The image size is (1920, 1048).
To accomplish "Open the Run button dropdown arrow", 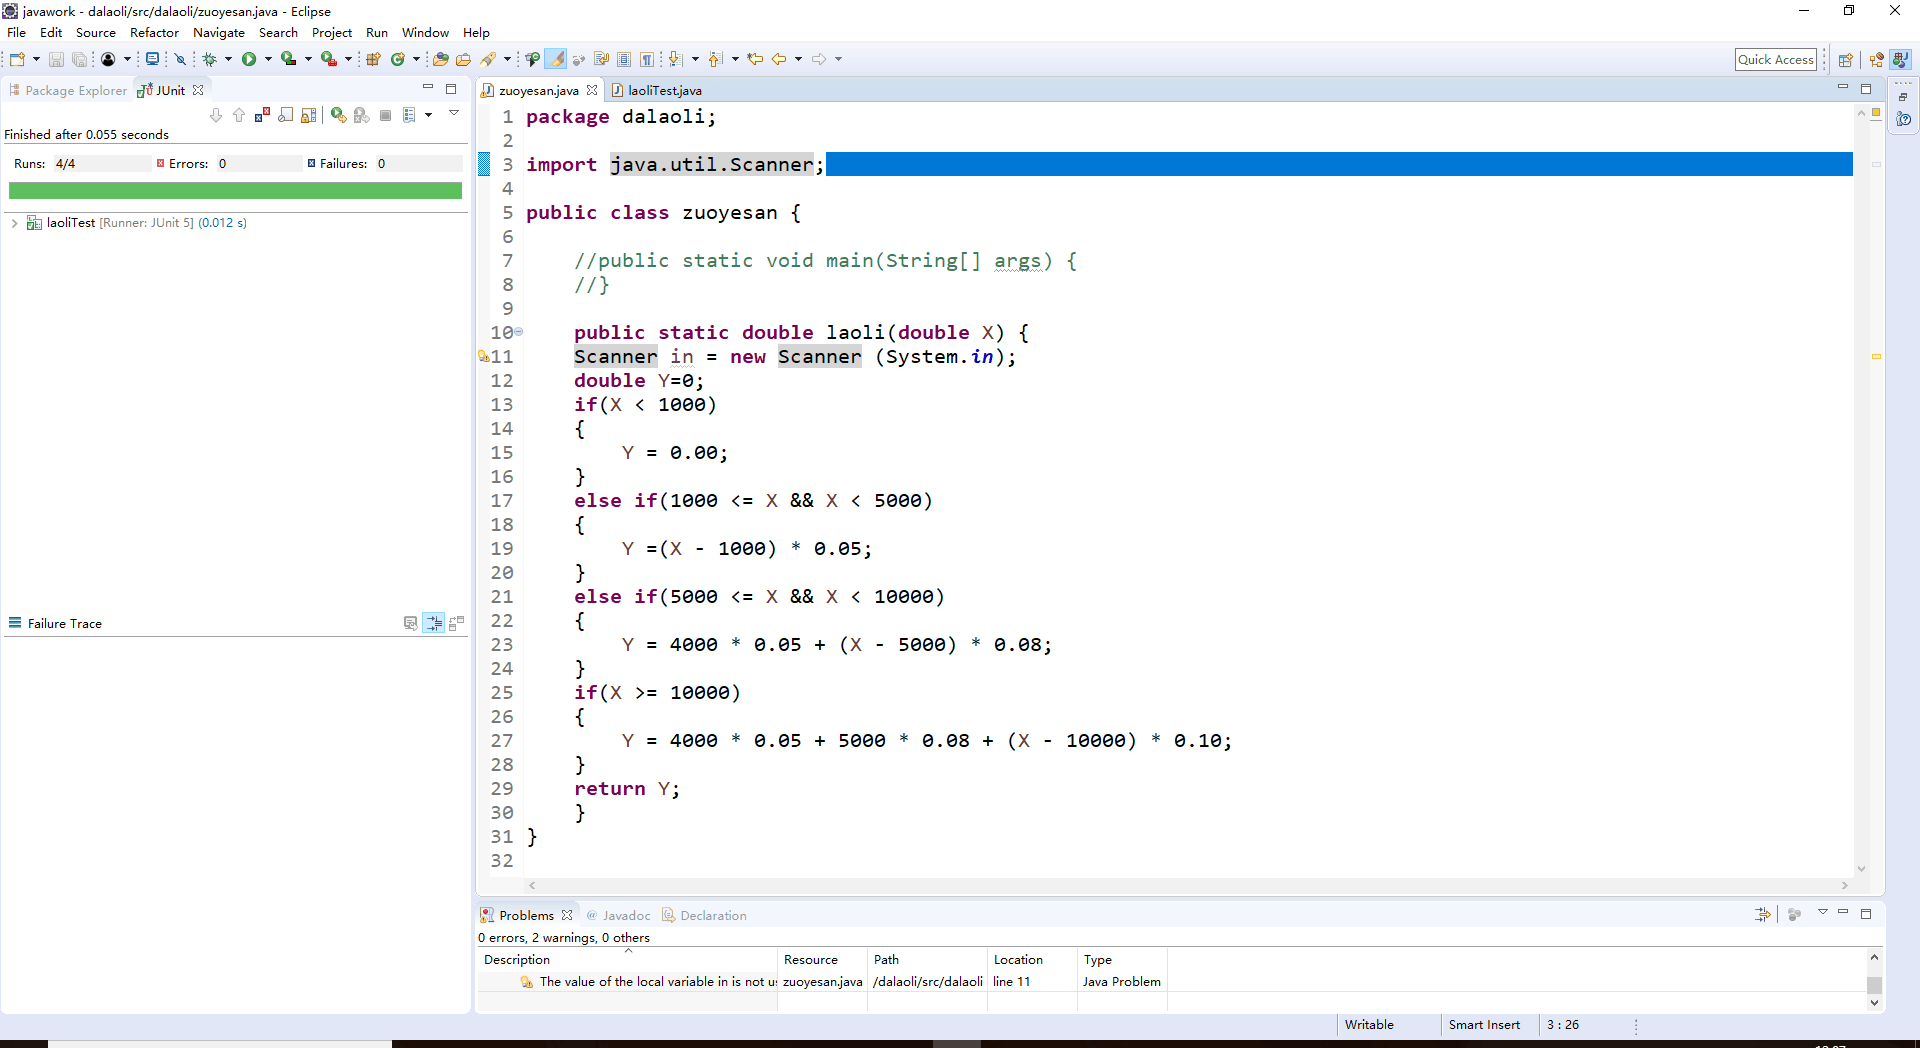I will point(268,59).
